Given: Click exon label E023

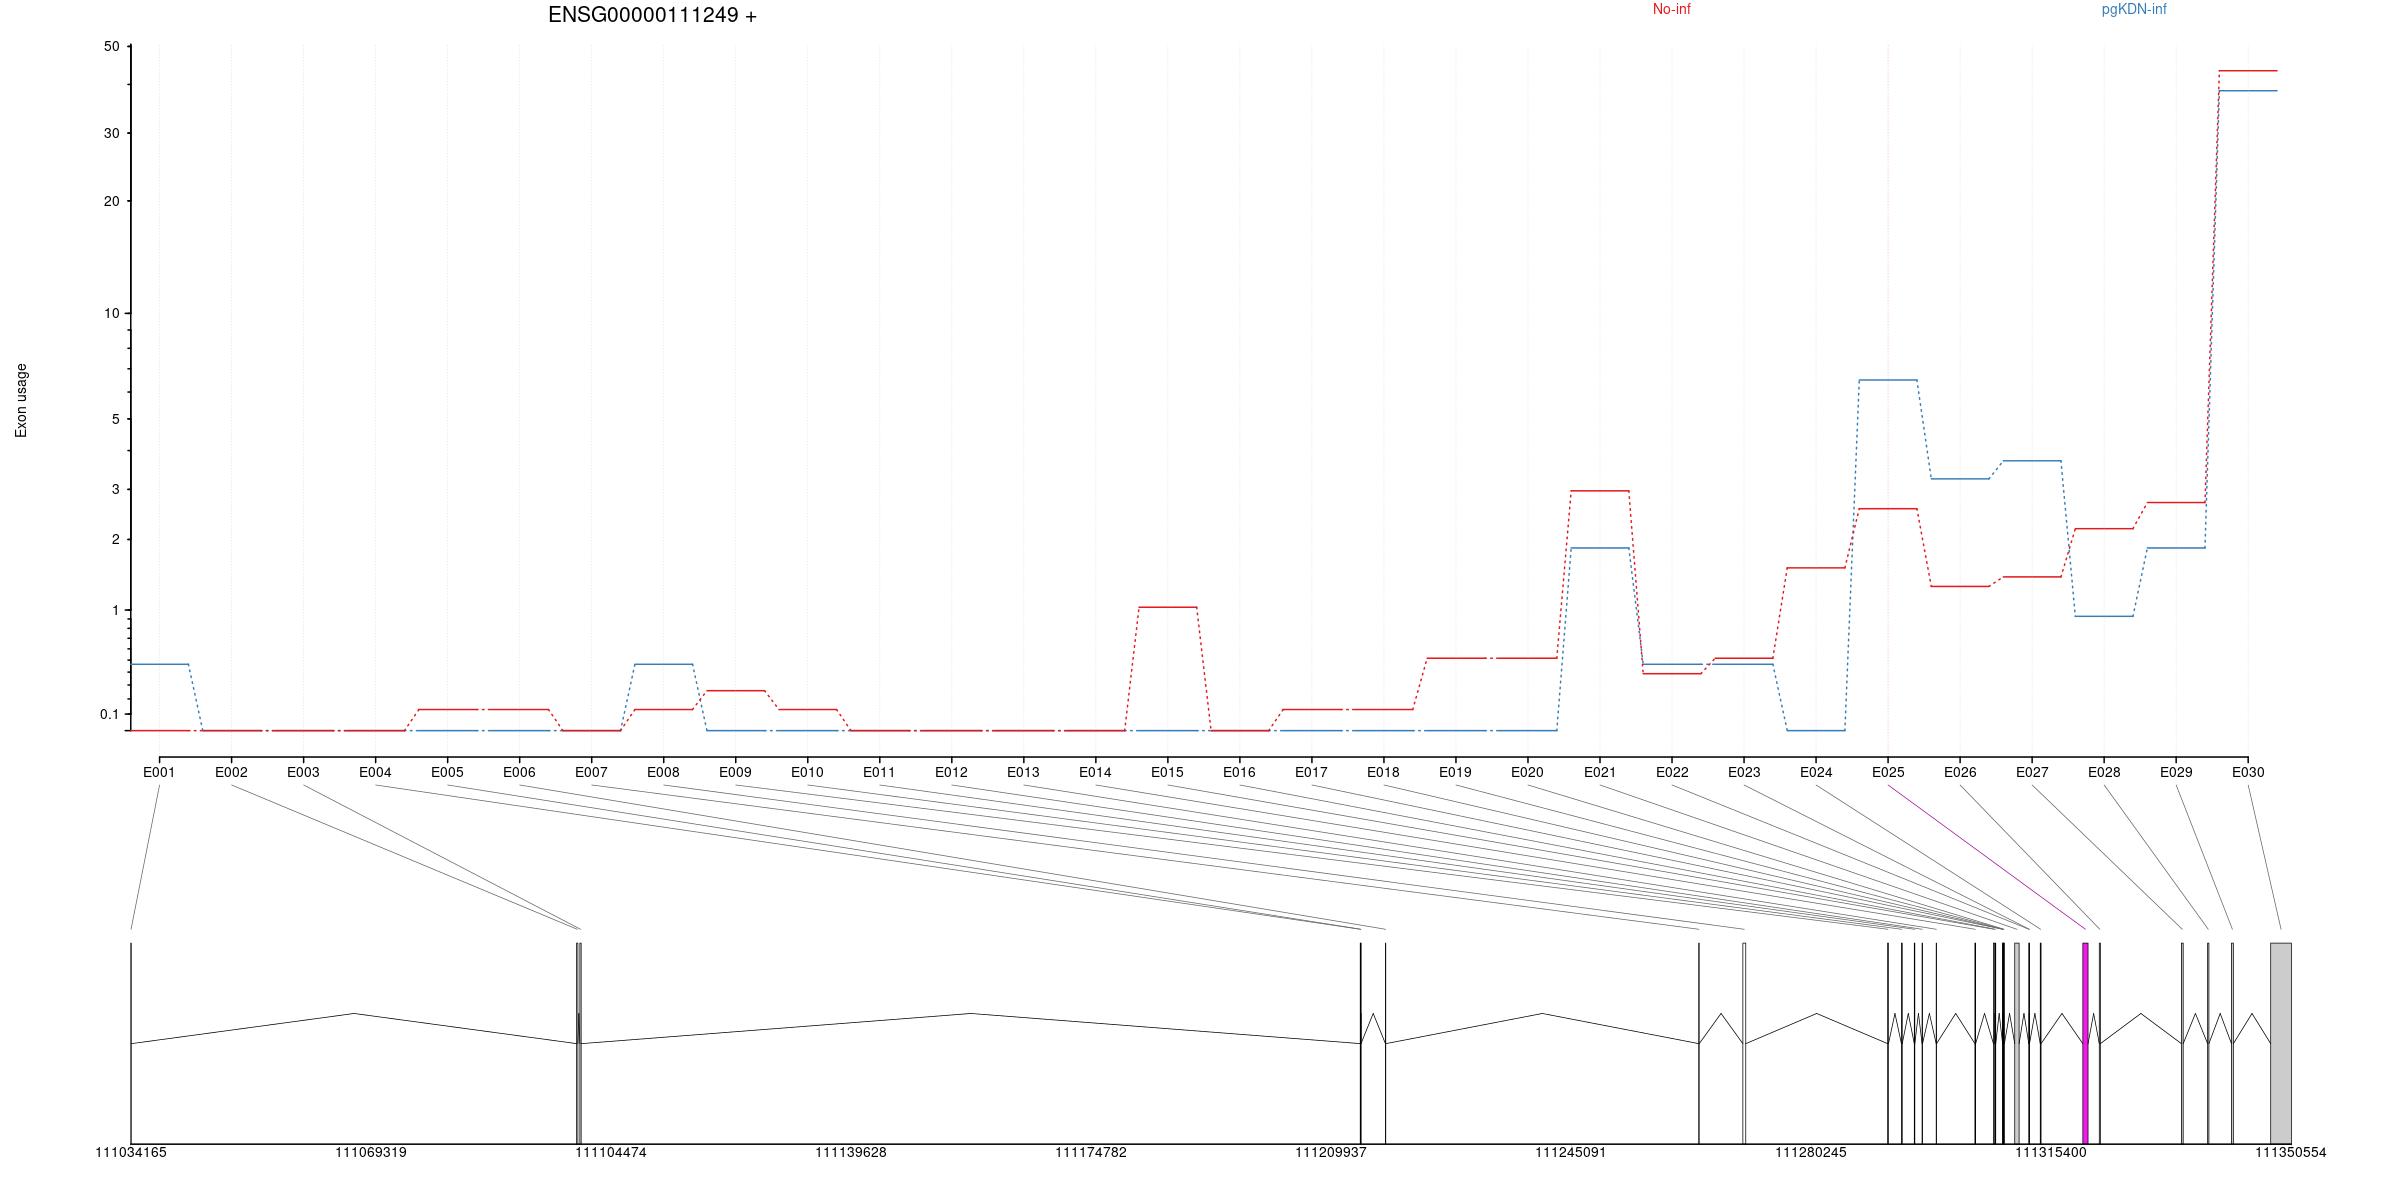Looking at the screenshot, I should pos(1744,772).
